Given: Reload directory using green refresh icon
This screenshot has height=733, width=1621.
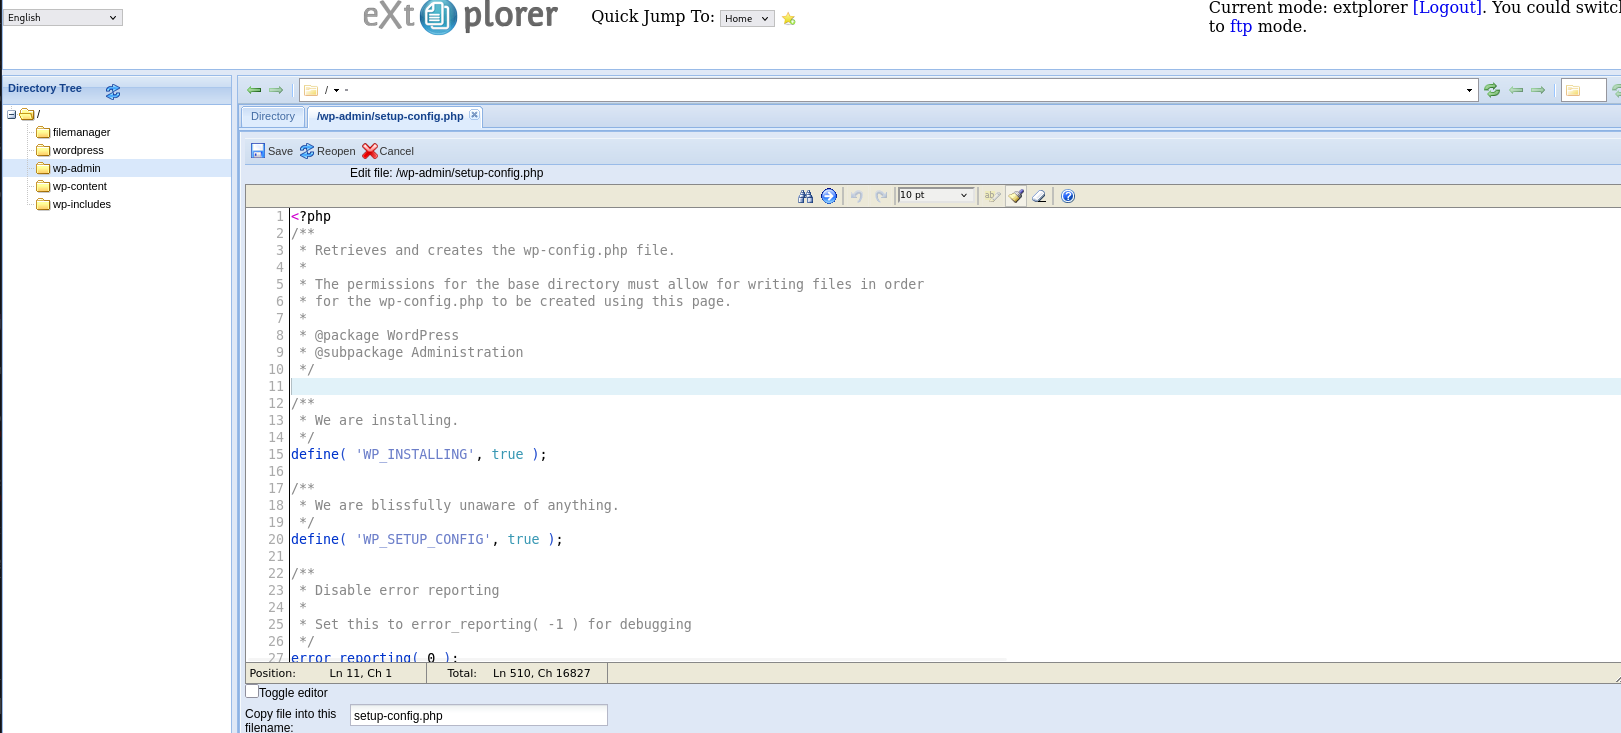Looking at the screenshot, I should pyautogui.click(x=1492, y=90).
